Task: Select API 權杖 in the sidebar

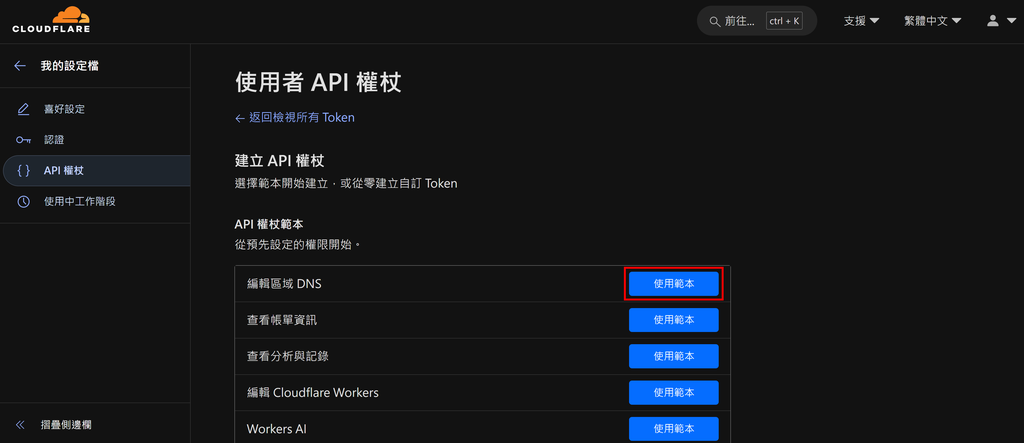Action: [95, 171]
